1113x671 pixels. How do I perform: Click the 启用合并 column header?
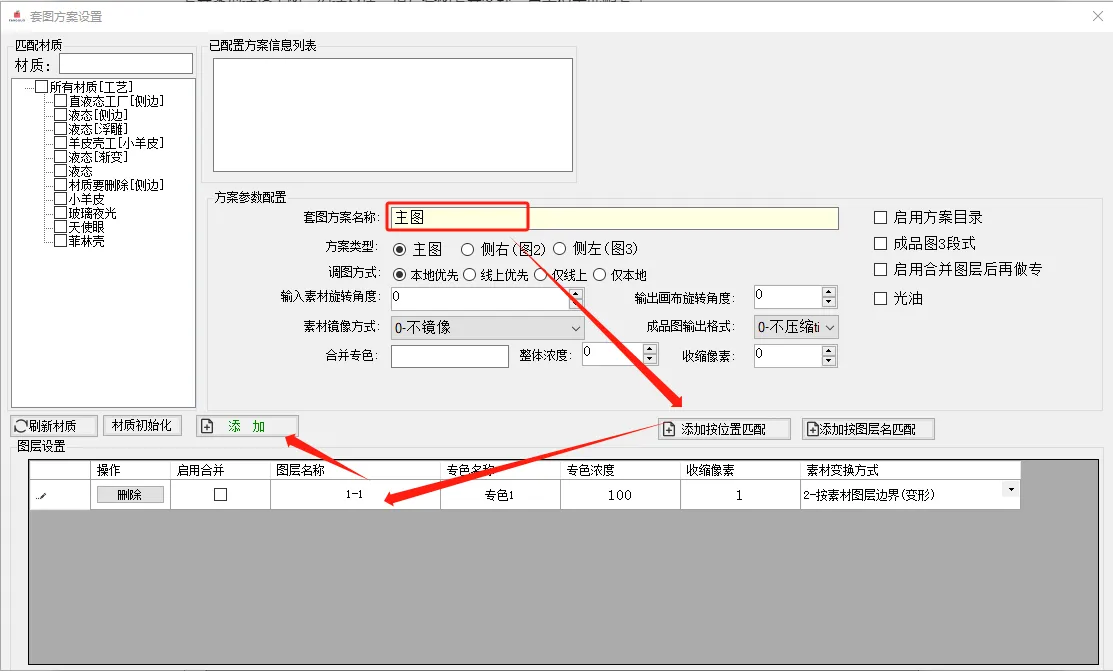click(x=221, y=470)
